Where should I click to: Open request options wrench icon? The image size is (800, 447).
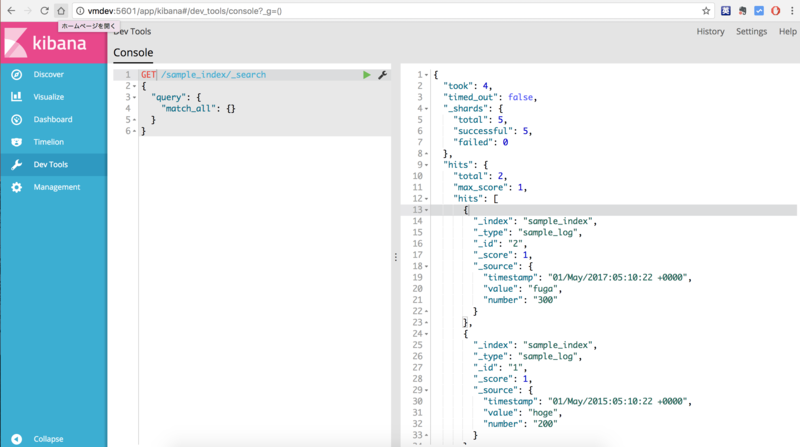382,75
